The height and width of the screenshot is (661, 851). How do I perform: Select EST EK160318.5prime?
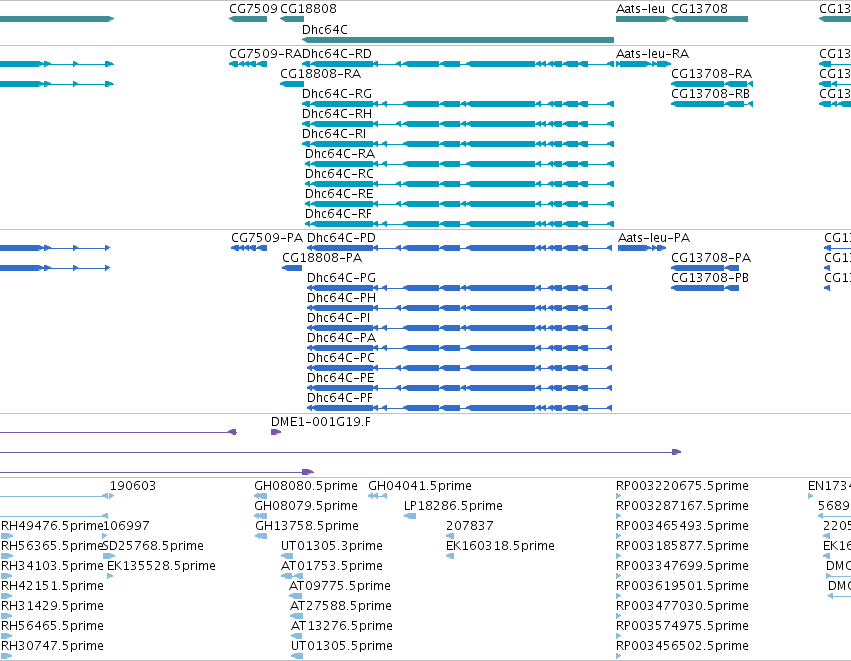pyautogui.click(x=500, y=546)
